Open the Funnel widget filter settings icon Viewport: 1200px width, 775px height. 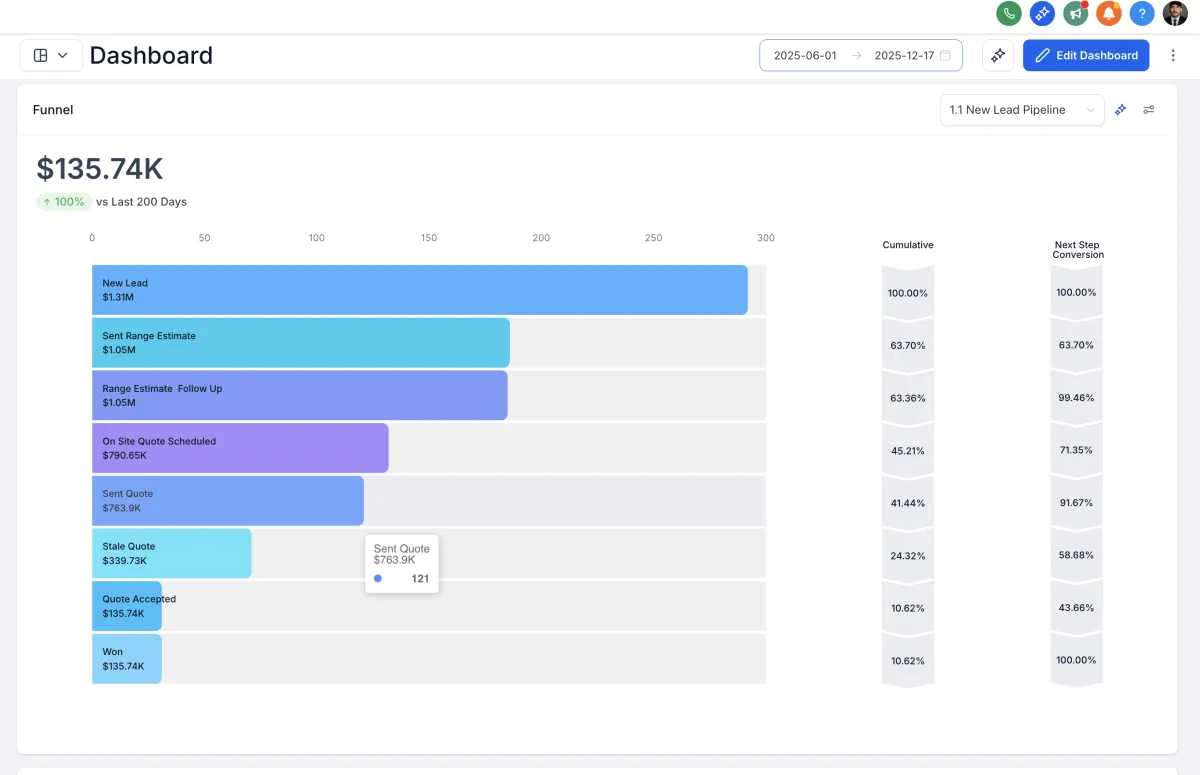[1149, 110]
